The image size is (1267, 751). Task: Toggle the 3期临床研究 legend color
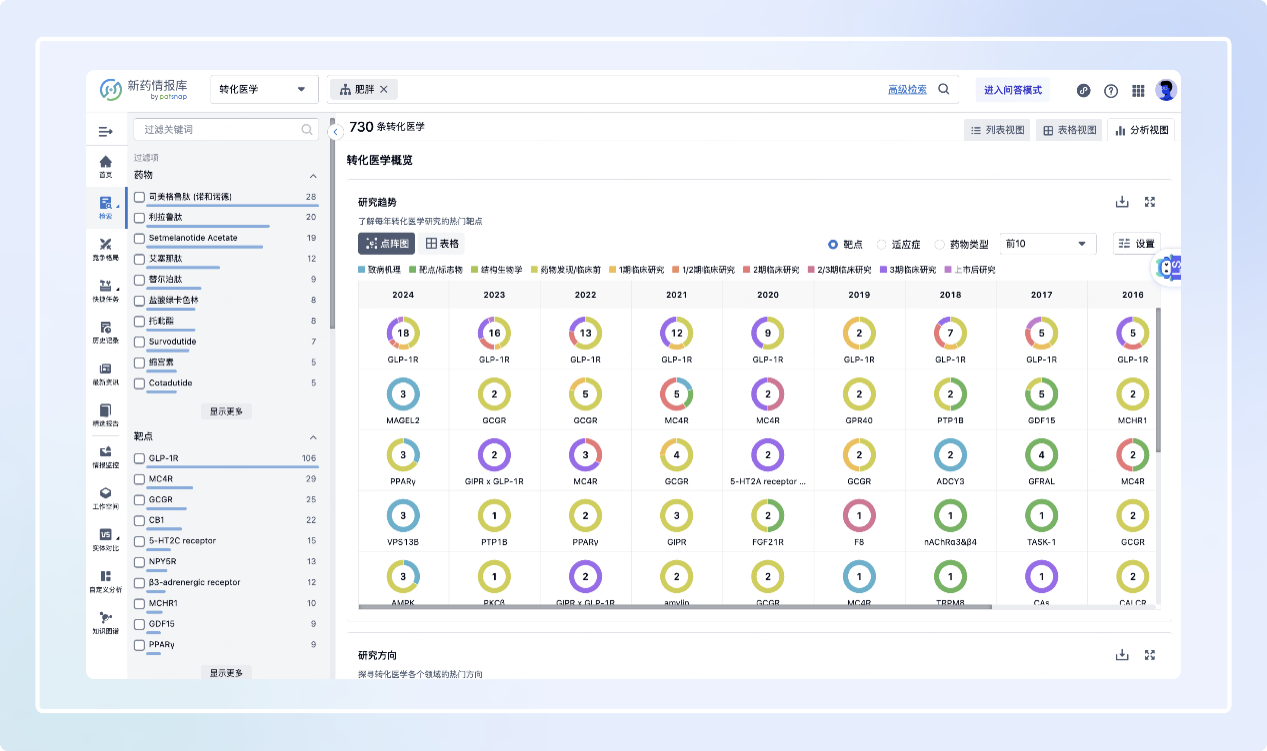(882, 270)
